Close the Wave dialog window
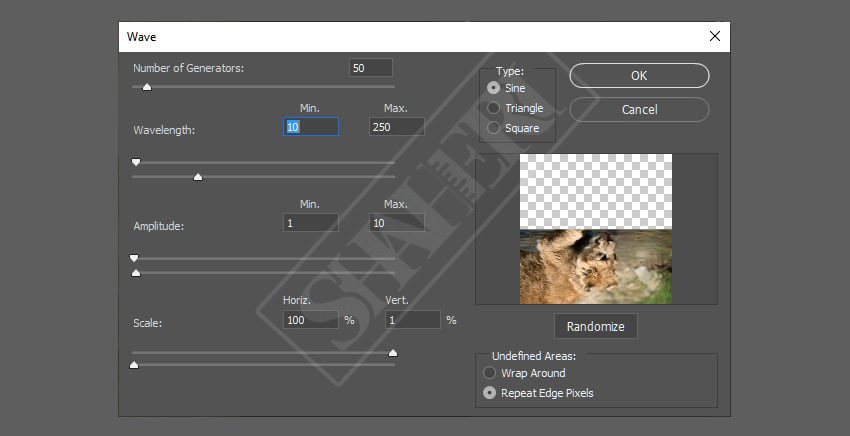The image size is (850, 436). pos(714,36)
